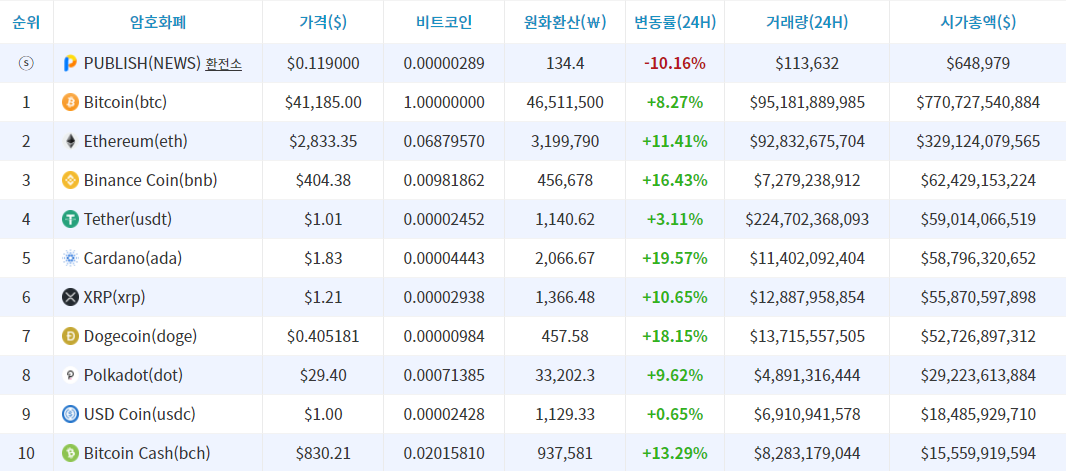1066x471 pixels.
Task: Sort by 암호화폐 column header
Action: [x=158, y=22]
